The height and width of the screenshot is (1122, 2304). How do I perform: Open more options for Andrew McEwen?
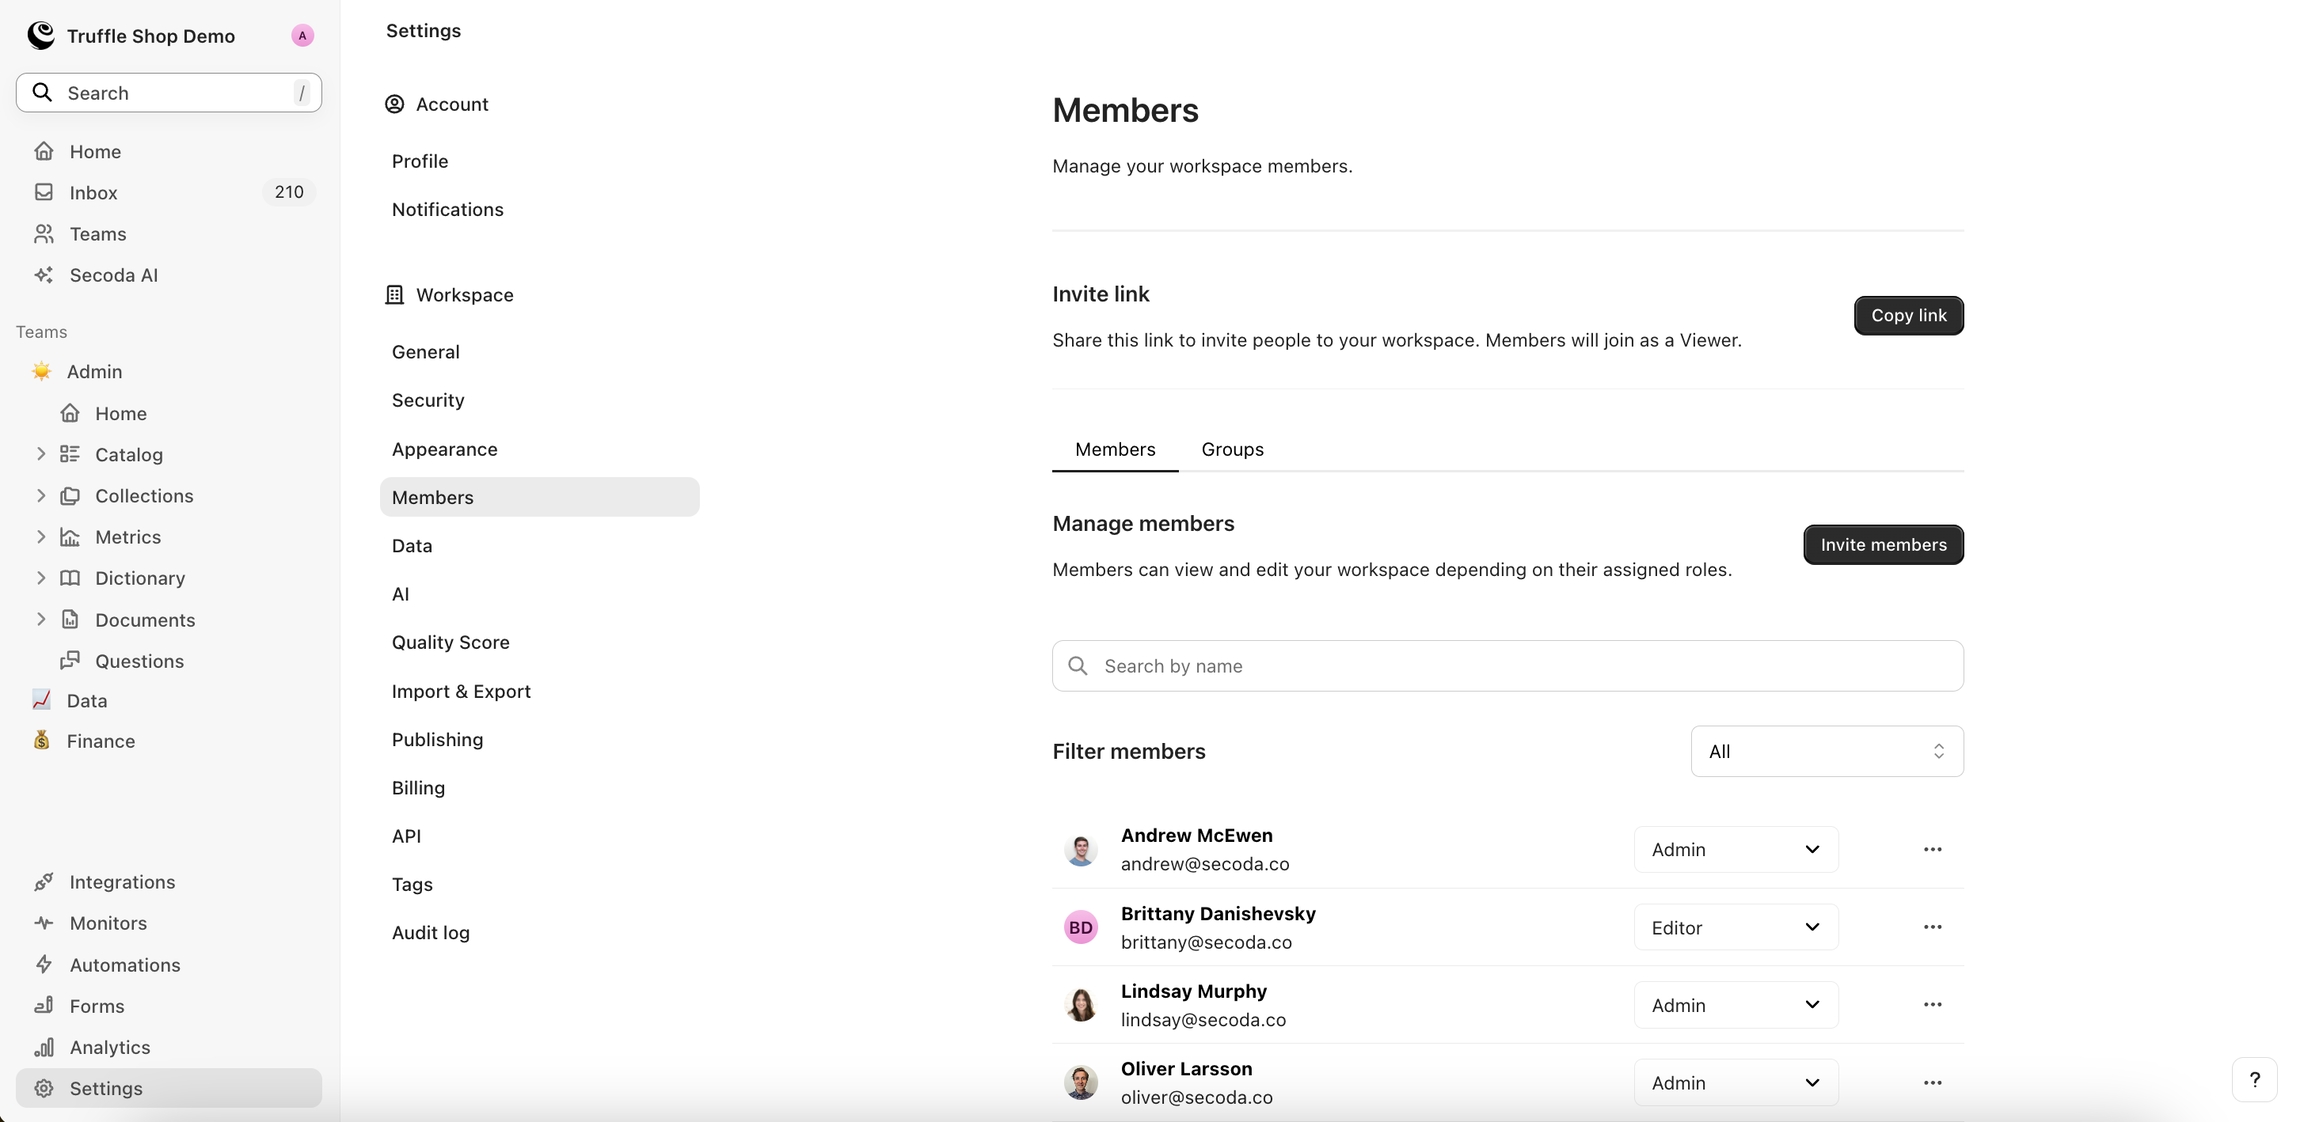(1932, 849)
